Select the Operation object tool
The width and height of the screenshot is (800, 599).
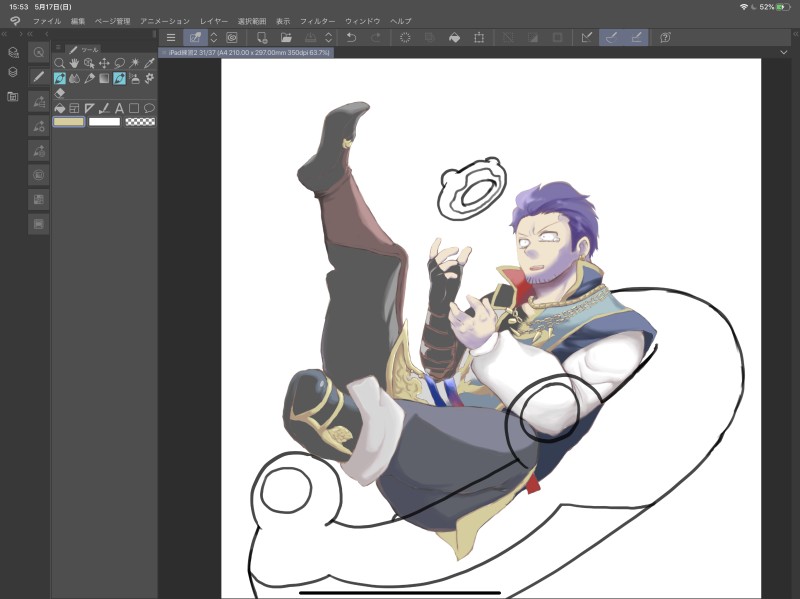point(89,63)
